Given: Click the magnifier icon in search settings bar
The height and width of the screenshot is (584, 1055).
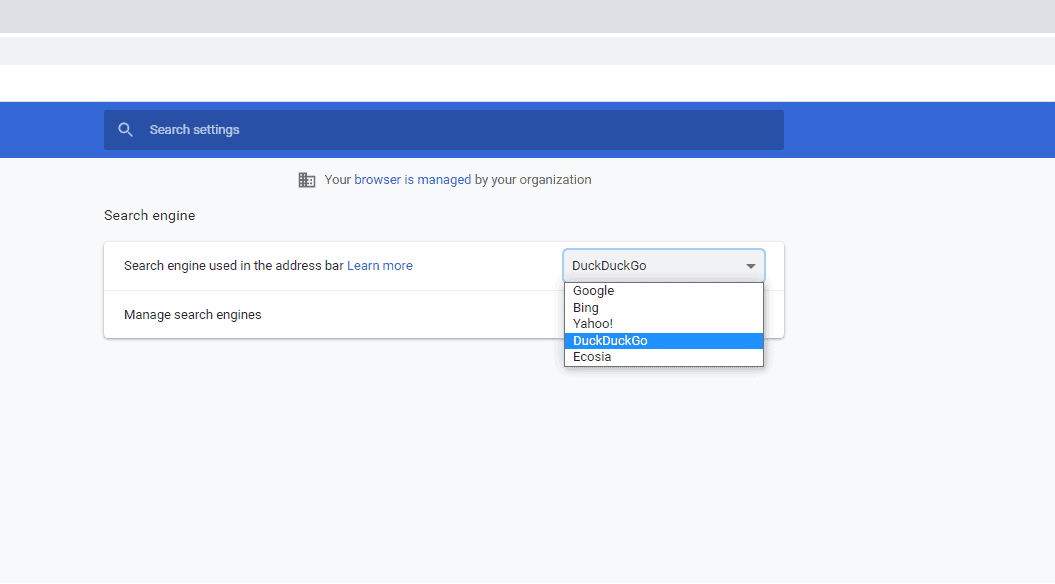Looking at the screenshot, I should (125, 130).
